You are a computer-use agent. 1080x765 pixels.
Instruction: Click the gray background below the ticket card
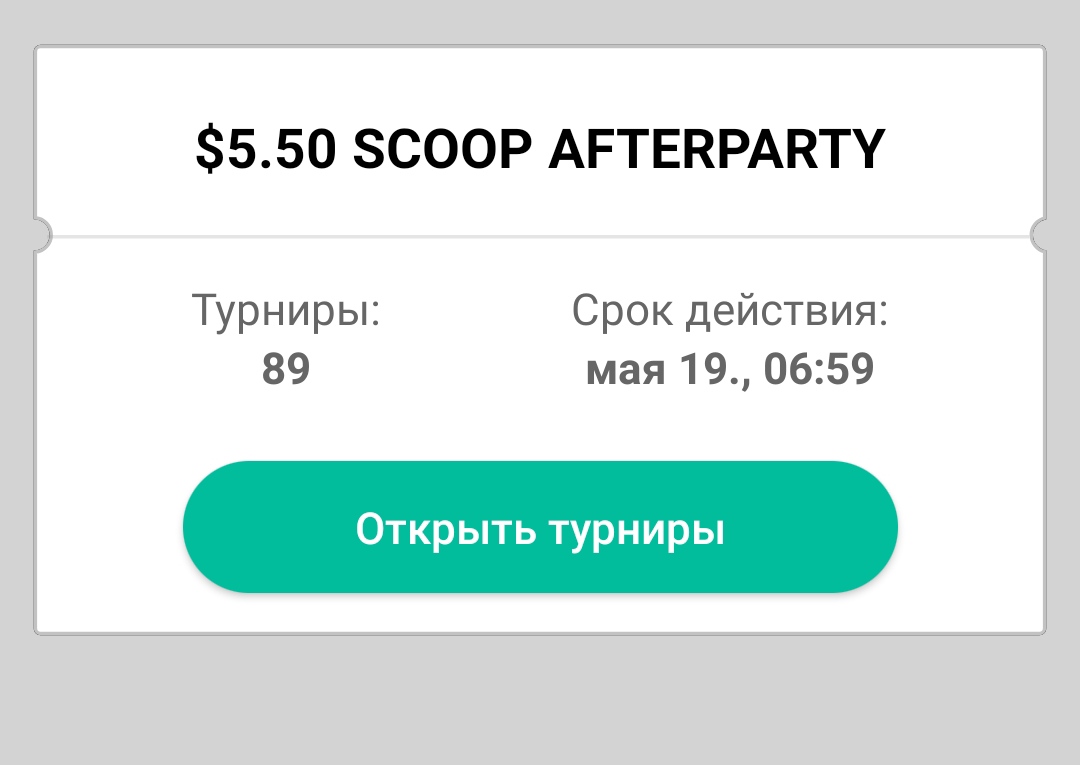tap(540, 700)
